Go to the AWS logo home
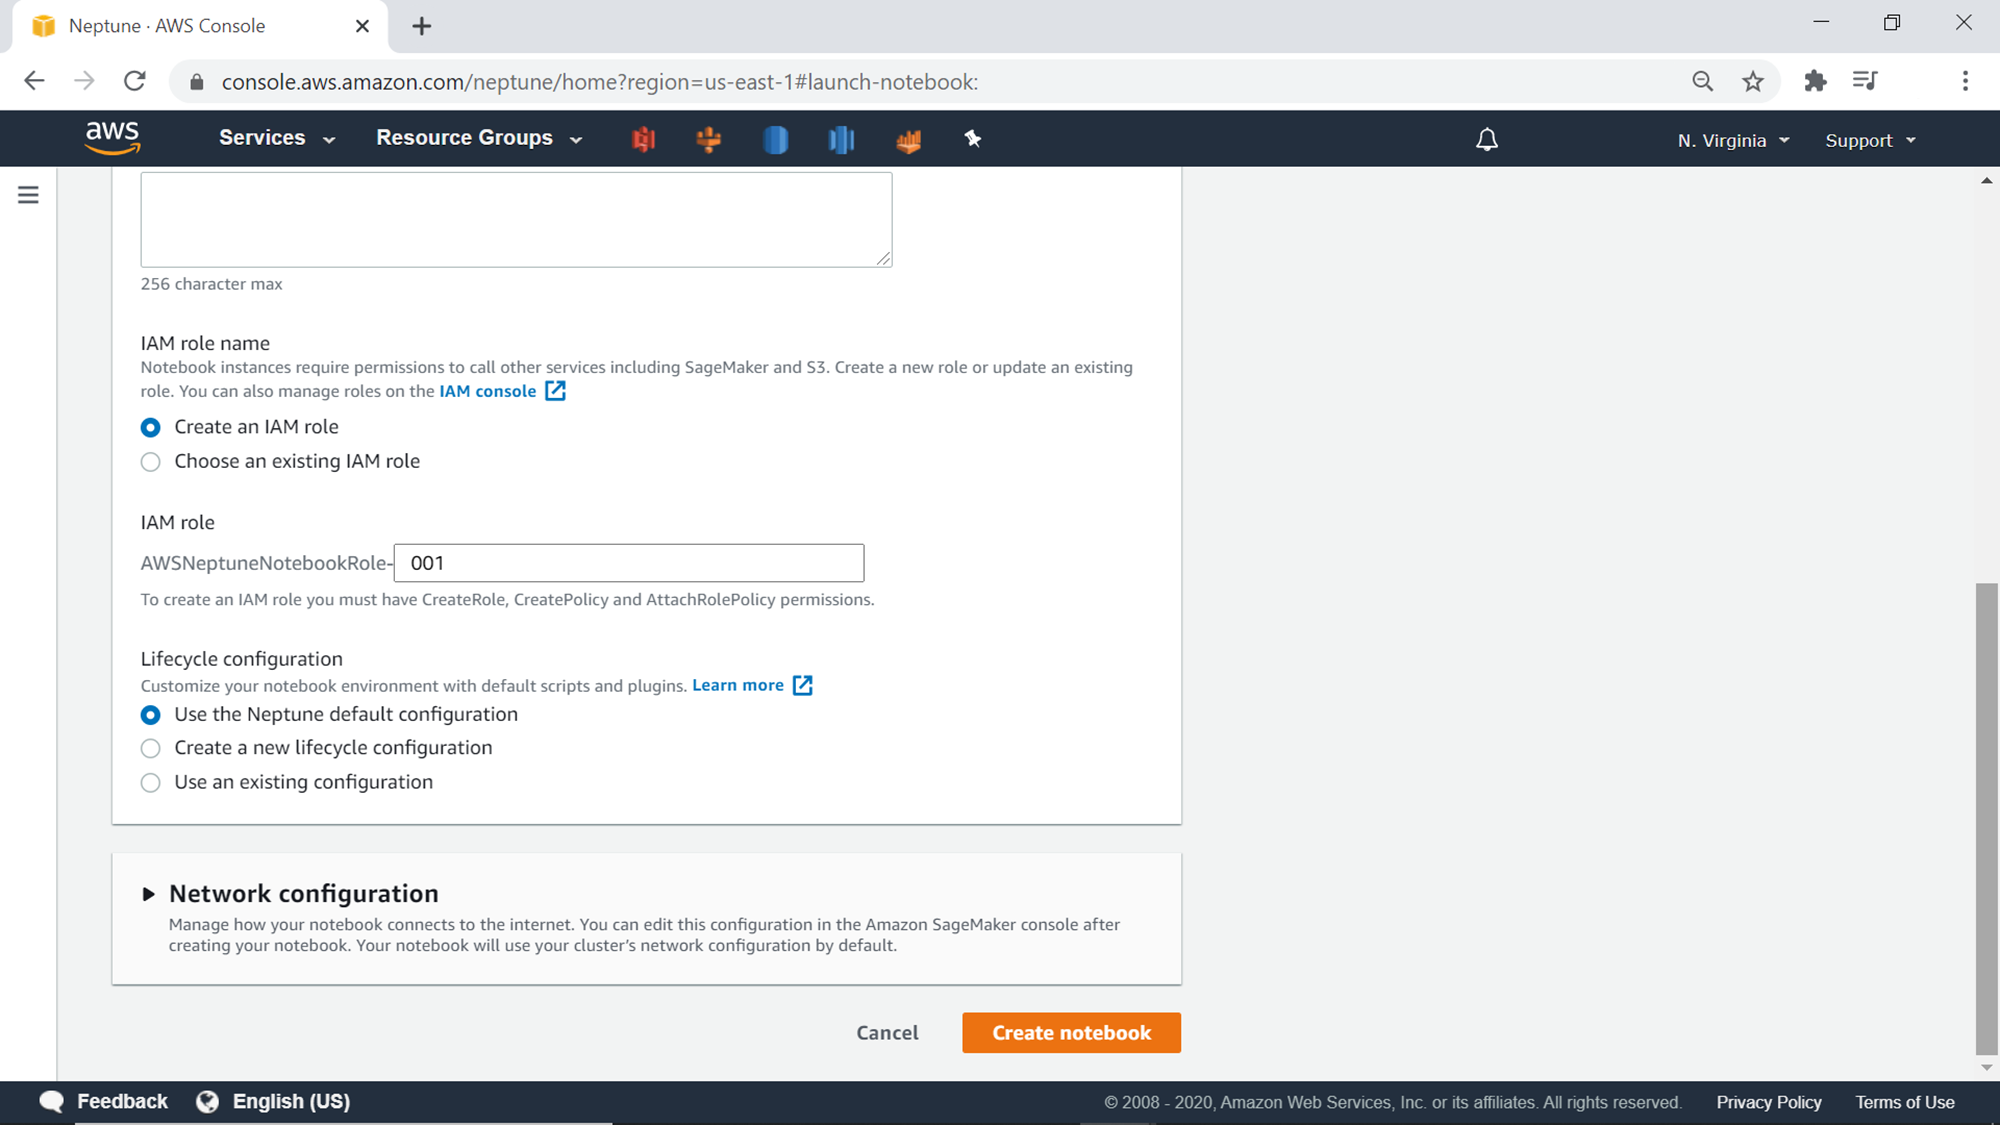 coord(112,138)
